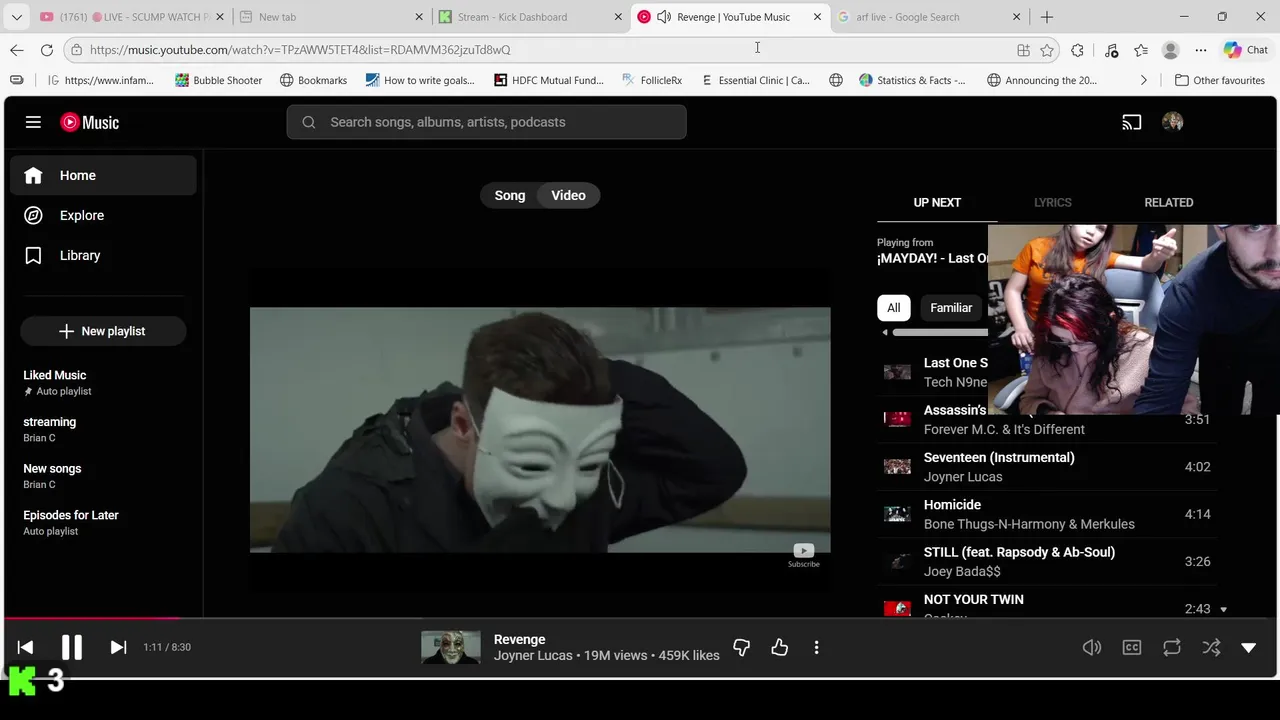Open browser extensions icon
1280x720 pixels.
point(1077,50)
